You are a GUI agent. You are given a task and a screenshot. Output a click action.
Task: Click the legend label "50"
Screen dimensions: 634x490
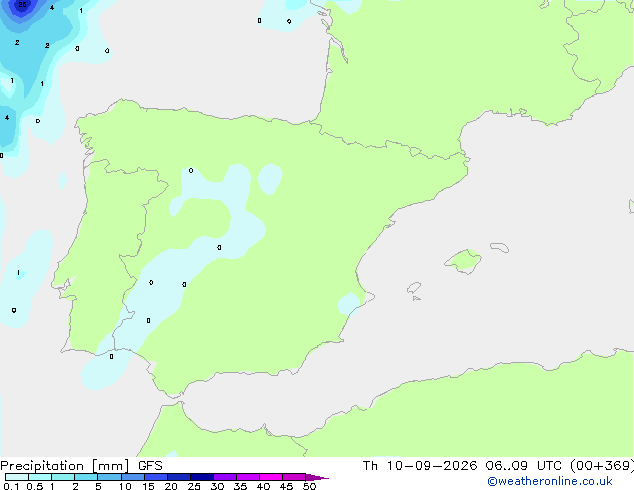[309, 486]
